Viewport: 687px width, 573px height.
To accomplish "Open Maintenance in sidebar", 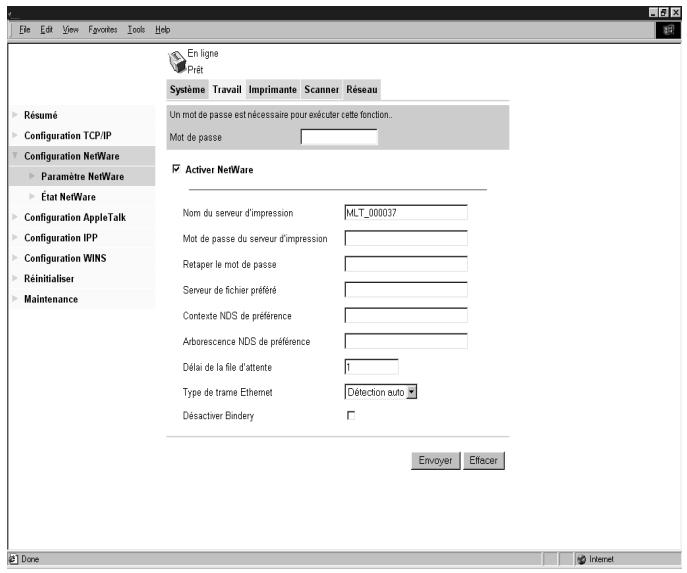I will (x=51, y=299).
